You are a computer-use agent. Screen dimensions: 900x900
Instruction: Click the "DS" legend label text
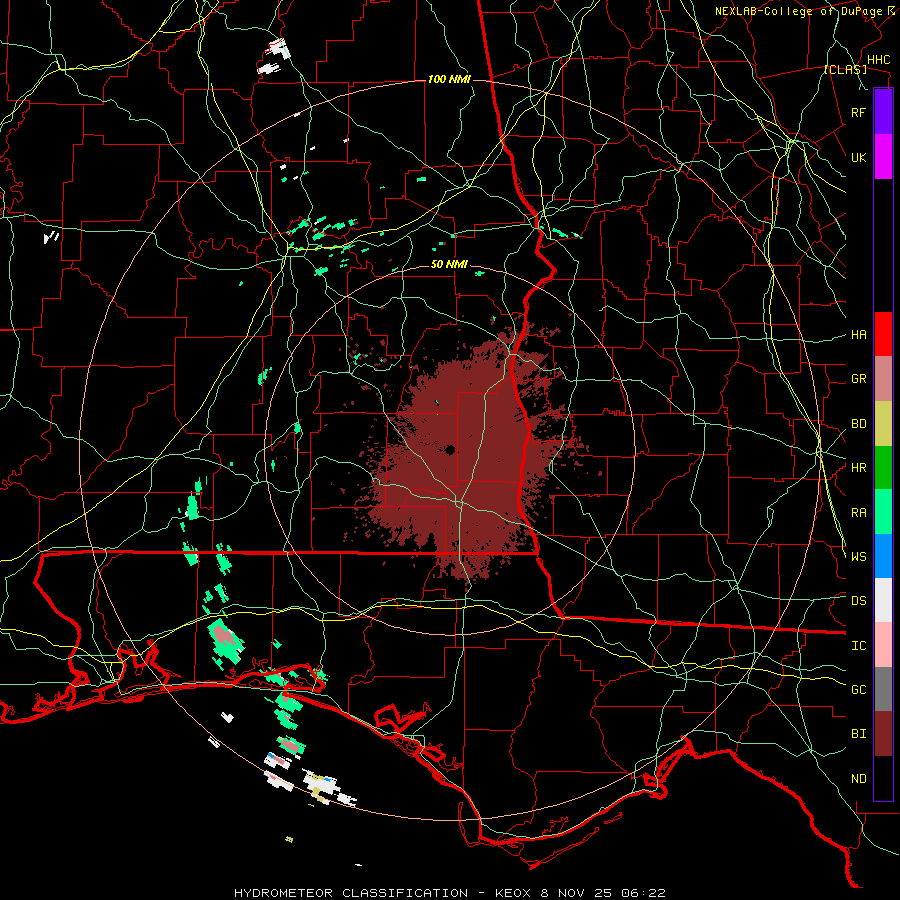pos(858,601)
